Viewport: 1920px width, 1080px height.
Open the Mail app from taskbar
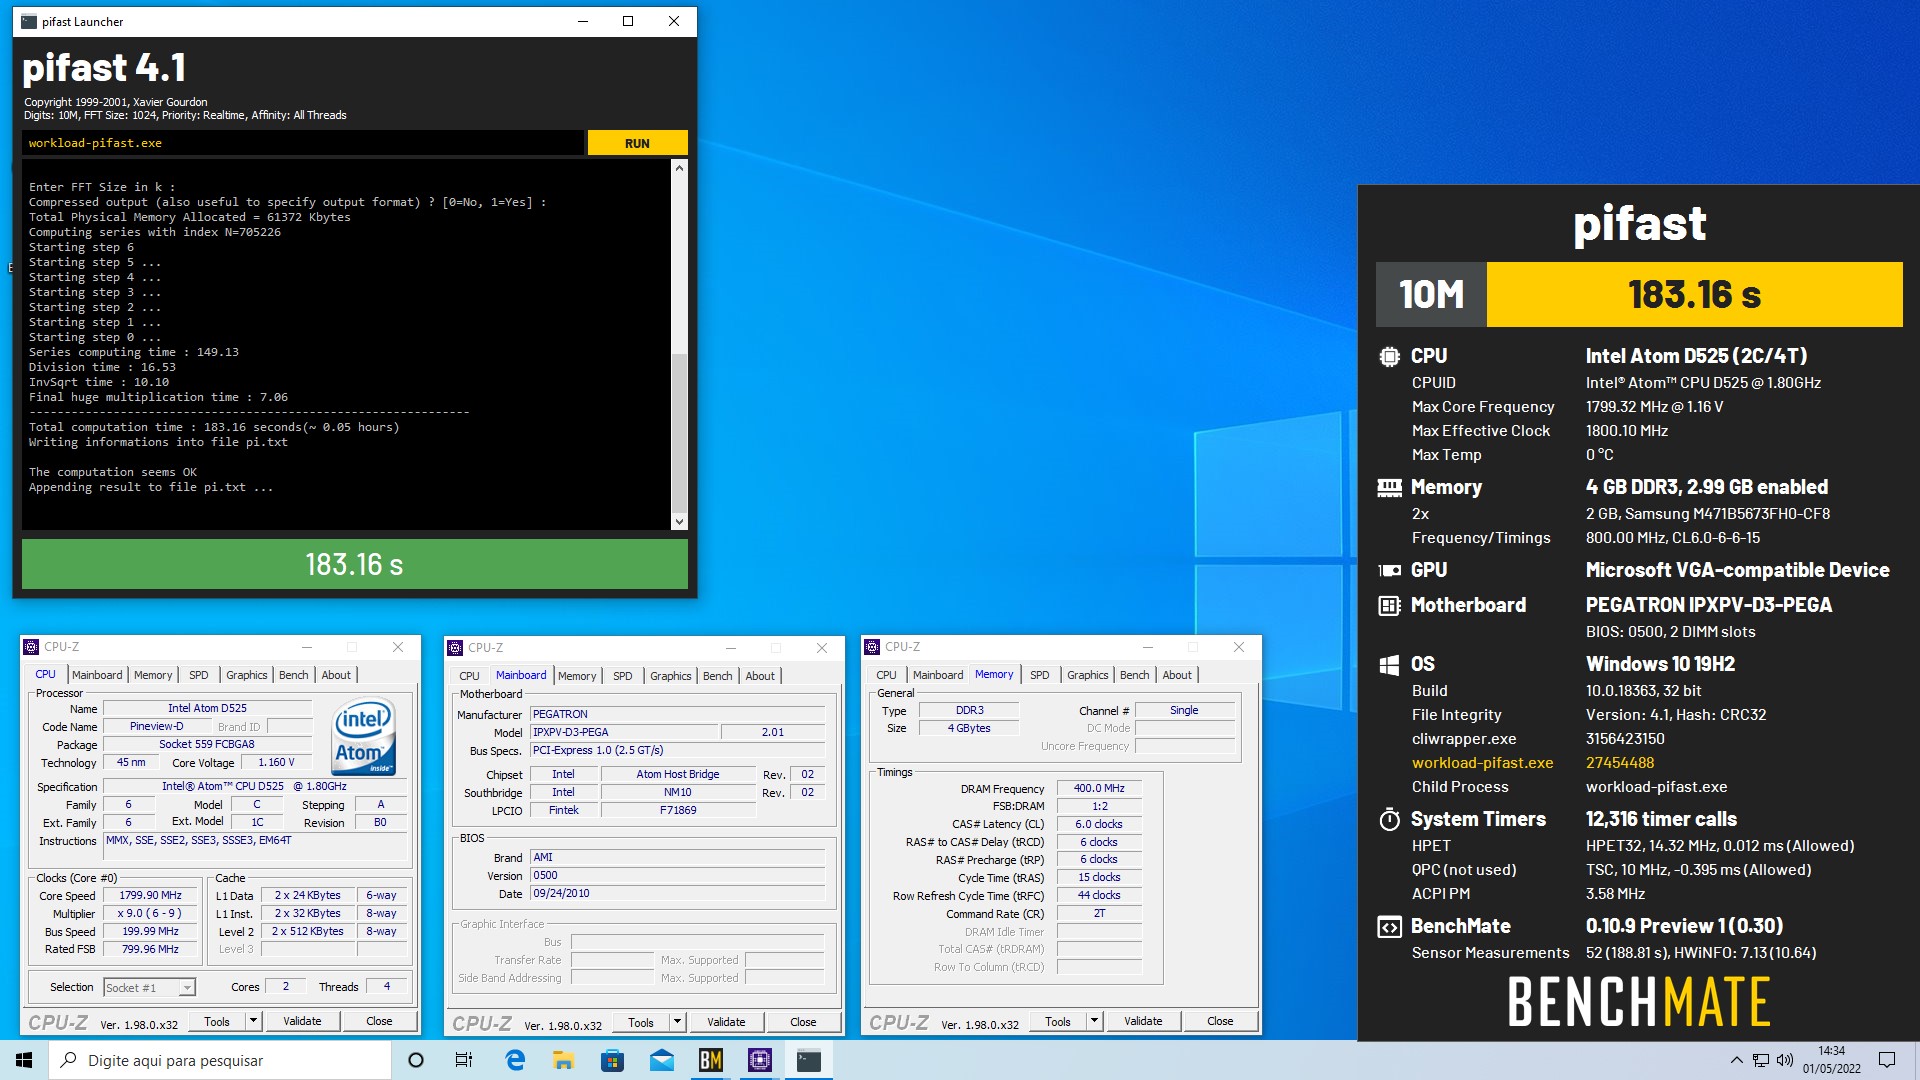click(x=662, y=1060)
